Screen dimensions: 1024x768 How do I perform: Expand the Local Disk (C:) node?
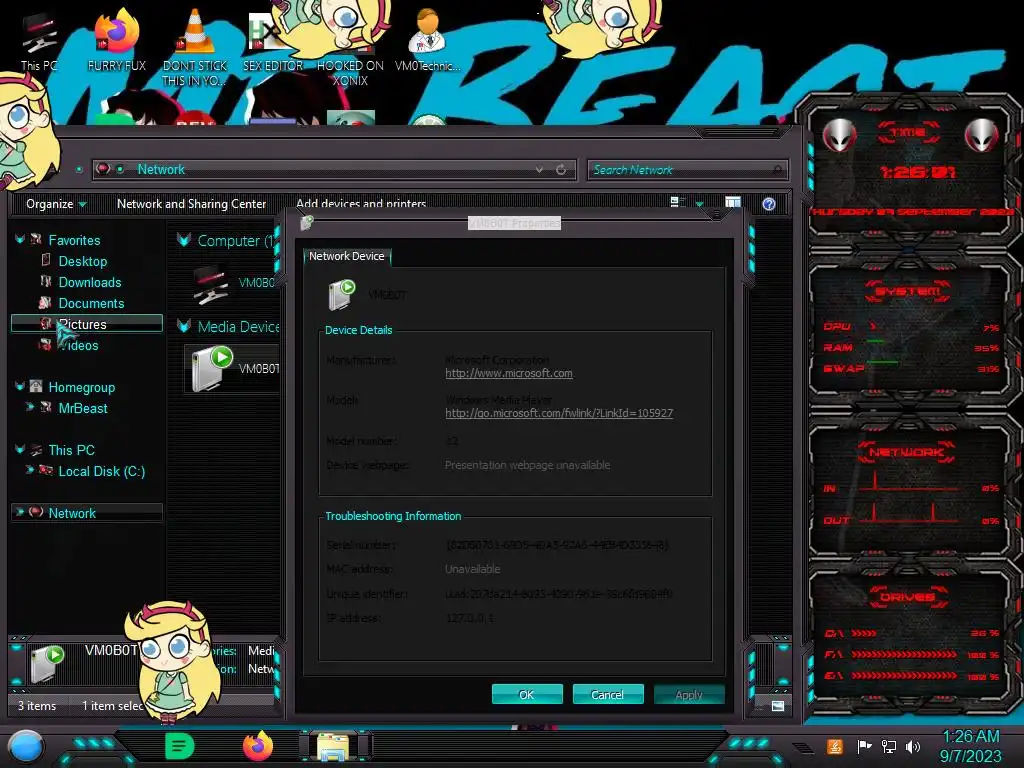29,470
